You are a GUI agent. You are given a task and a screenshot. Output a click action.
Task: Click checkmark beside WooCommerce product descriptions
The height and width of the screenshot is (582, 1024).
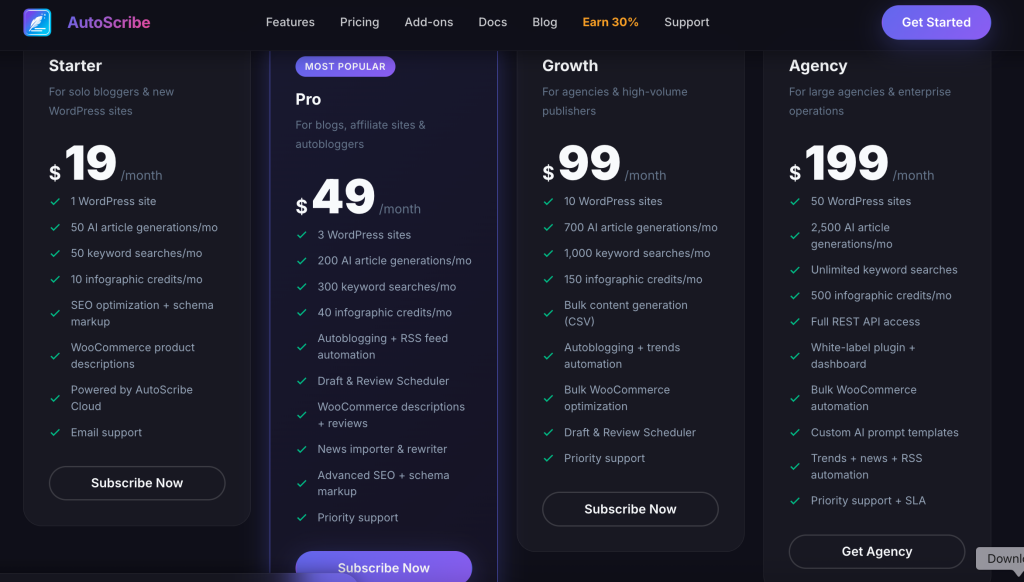(x=55, y=356)
